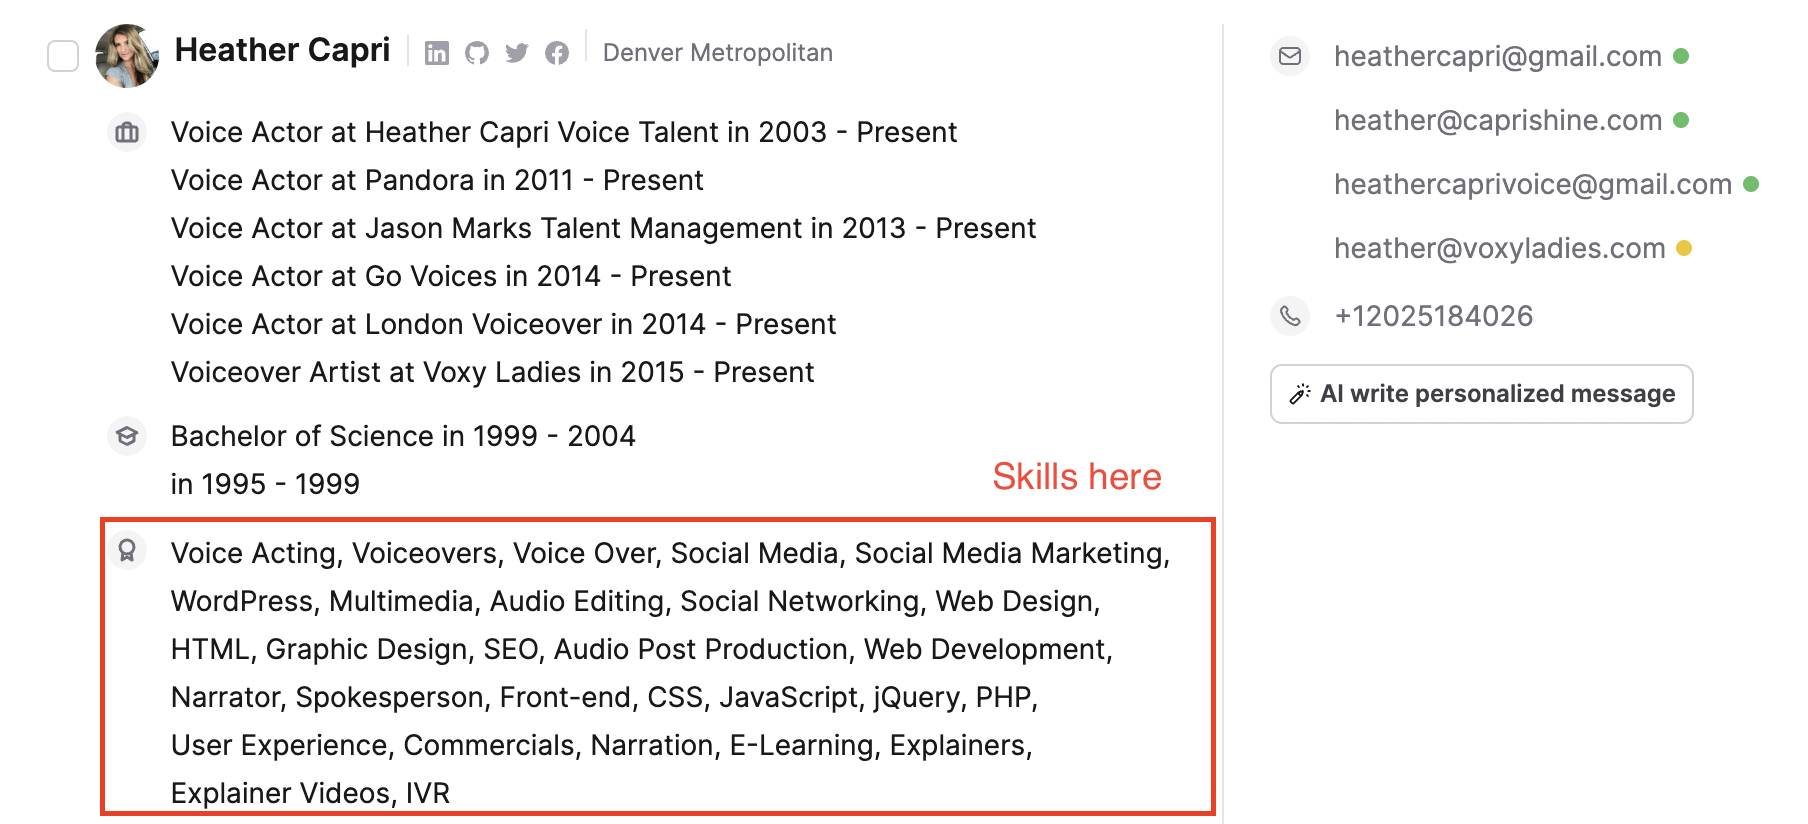Click Heather Capri's profile photo
Image resolution: width=1808 pixels, height=824 pixels.
[x=127, y=56]
